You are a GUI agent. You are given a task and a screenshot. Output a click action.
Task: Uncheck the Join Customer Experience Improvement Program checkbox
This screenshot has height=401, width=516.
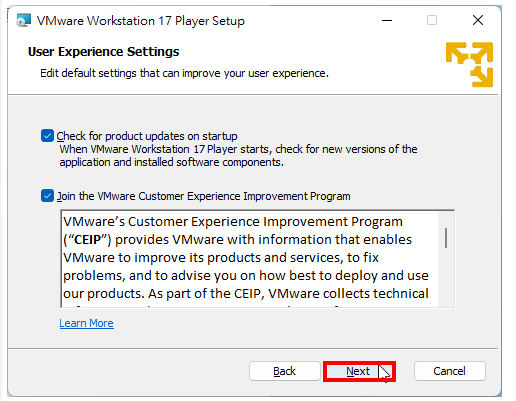(x=47, y=196)
